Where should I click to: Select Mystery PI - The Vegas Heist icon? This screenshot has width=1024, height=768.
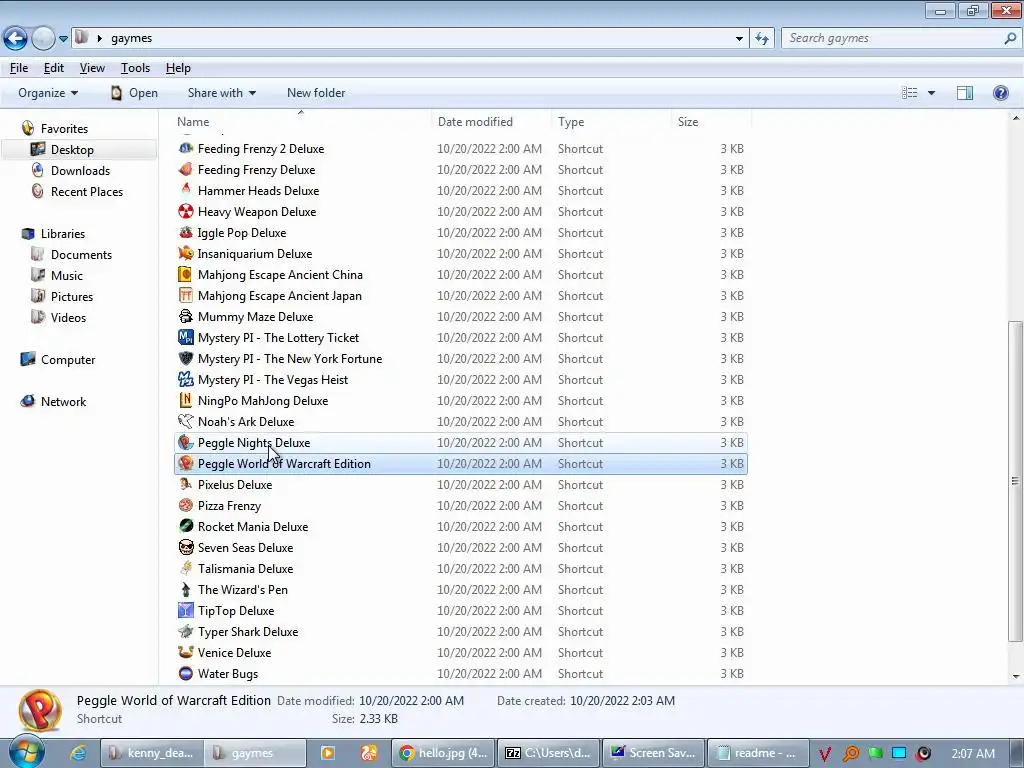pos(186,379)
